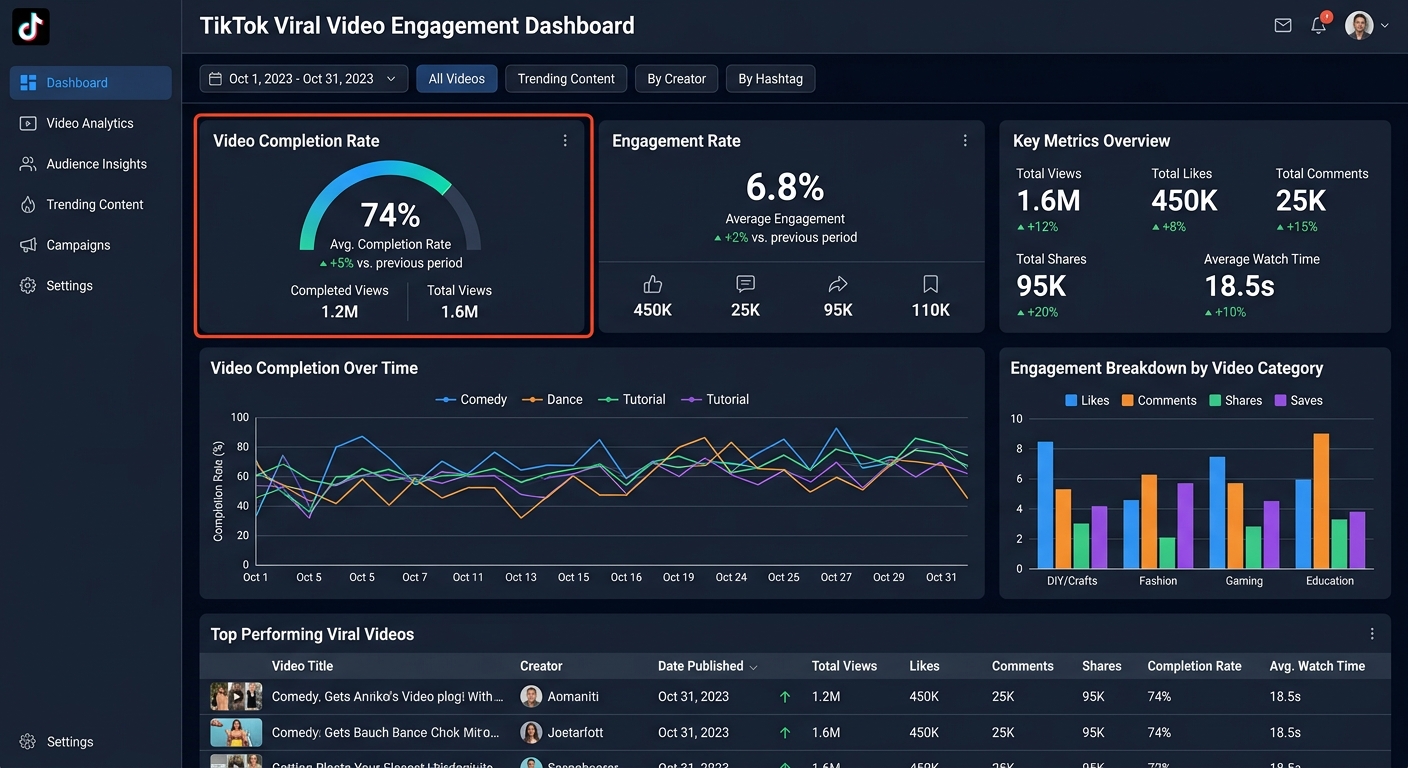Screen dimensions: 1408x768
Task: Open Video Completion Rate options menu
Action: [x=565, y=141]
